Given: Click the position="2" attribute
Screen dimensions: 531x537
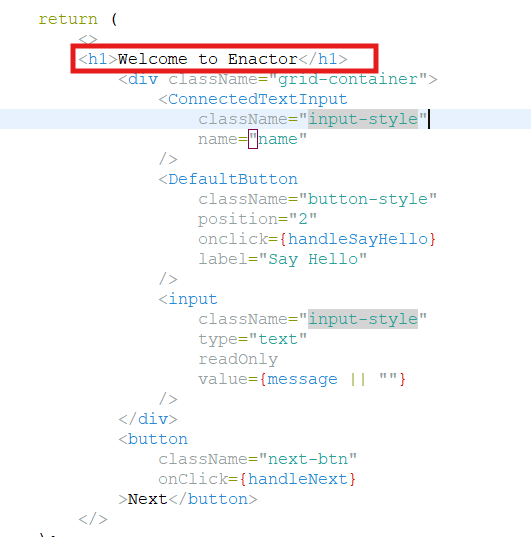Looking at the screenshot, I should tap(257, 219).
